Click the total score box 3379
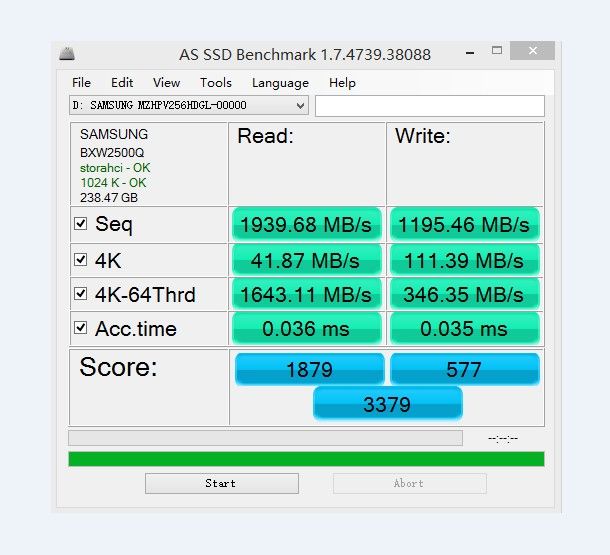The image size is (610, 555). coord(387,403)
